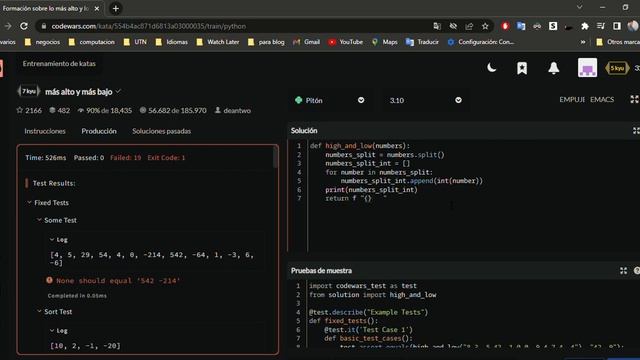Click the address bar URL

click(149, 26)
